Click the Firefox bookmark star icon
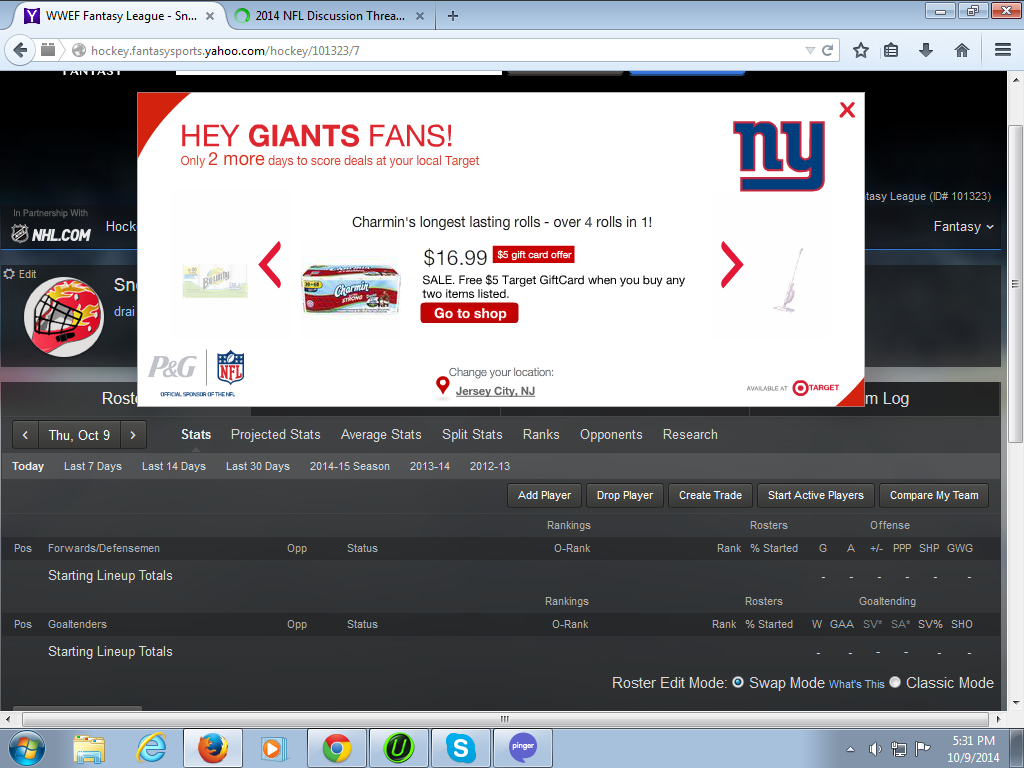1024x768 pixels. pyautogui.click(x=860, y=50)
